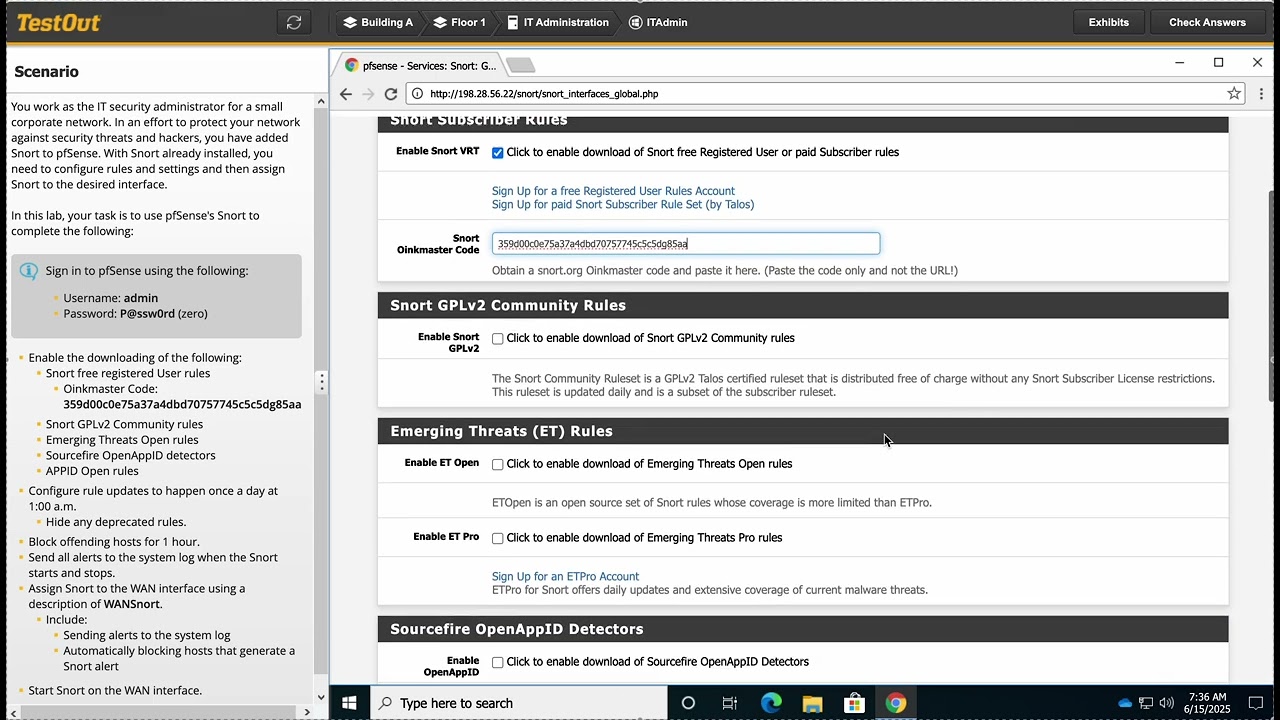1280x720 pixels.
Task: Open the IT Administration breadcrumb
Action: [558, 22]
